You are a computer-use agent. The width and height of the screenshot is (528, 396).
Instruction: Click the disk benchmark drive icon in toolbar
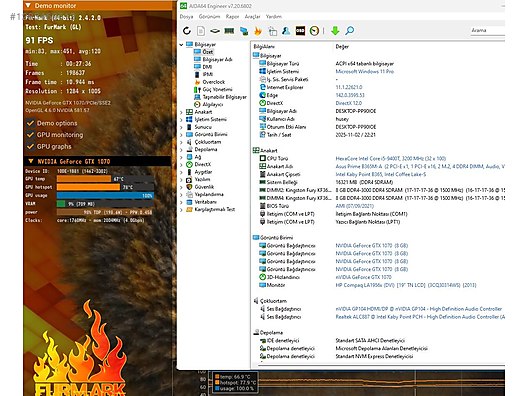click(215, 31)
